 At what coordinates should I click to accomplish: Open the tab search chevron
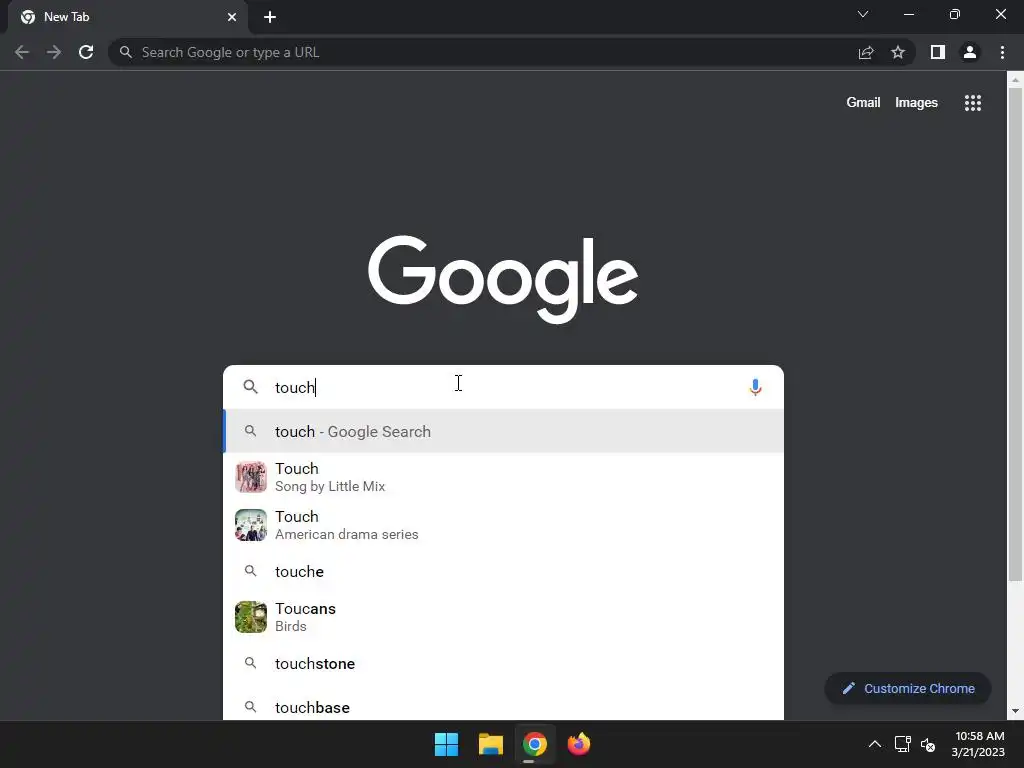pyautogui.click(x=863, y=14)
